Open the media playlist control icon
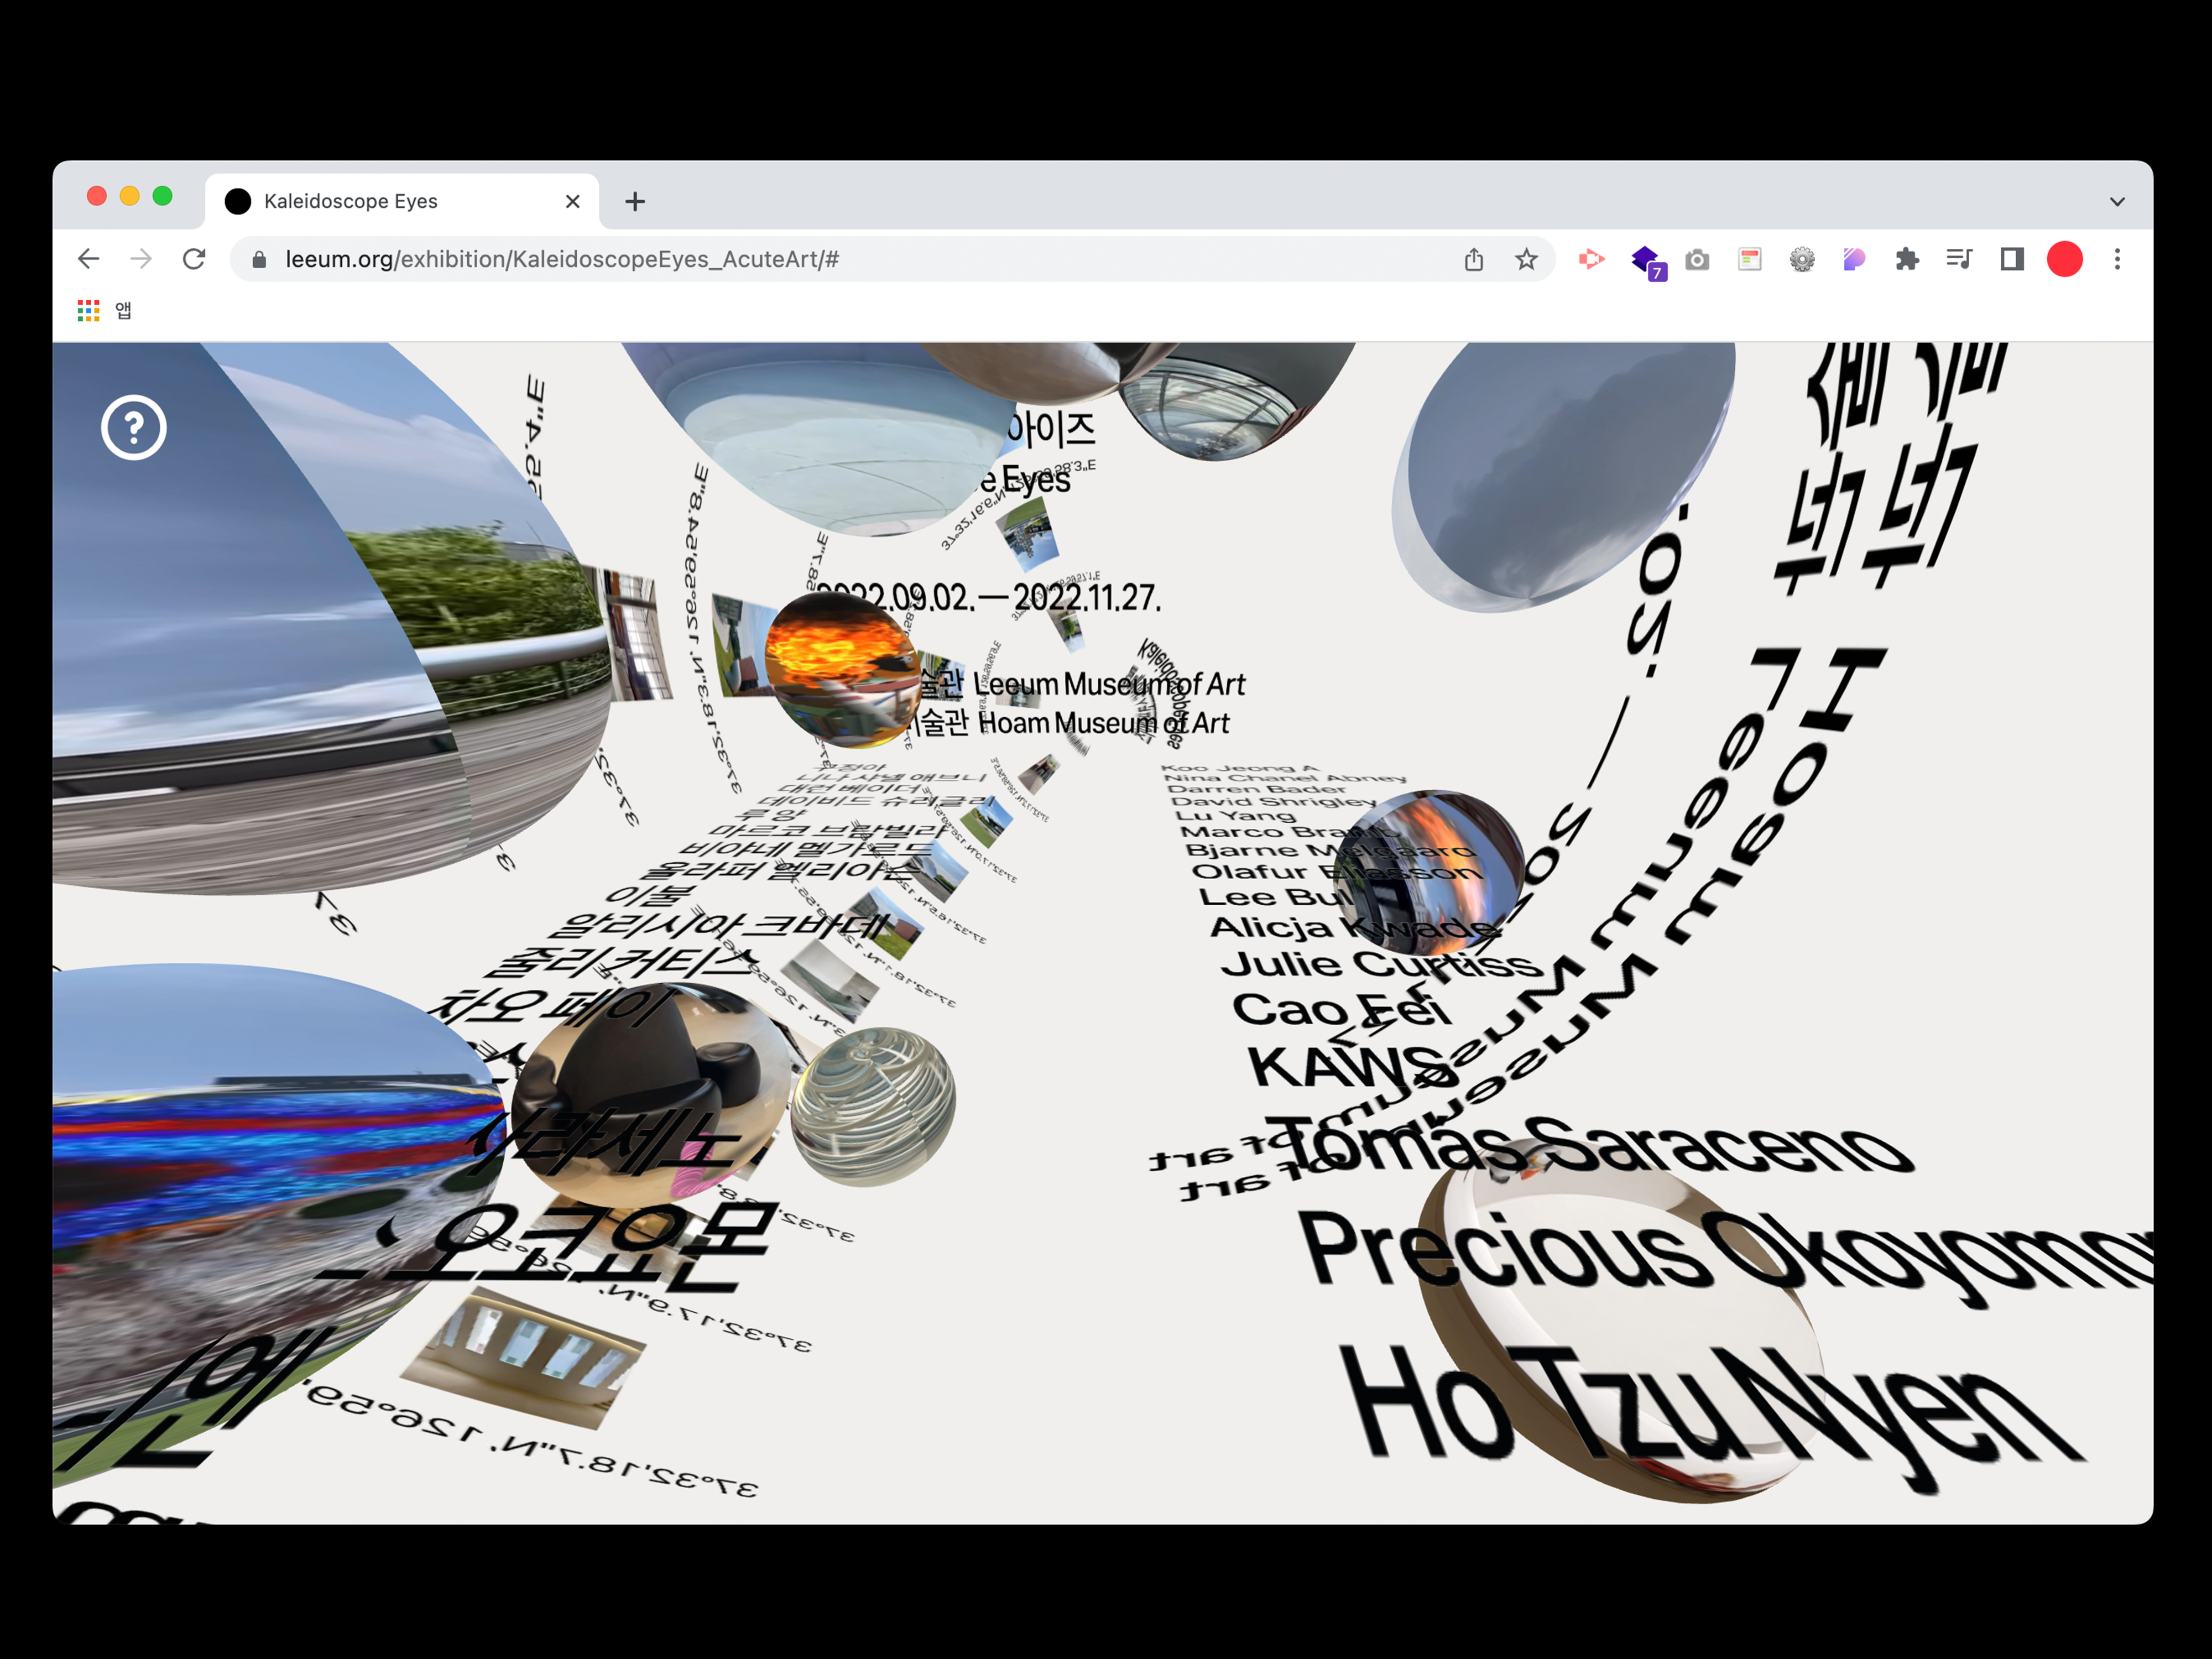The height and width of the screenshot is (1659, 2212). point(1958,260)
